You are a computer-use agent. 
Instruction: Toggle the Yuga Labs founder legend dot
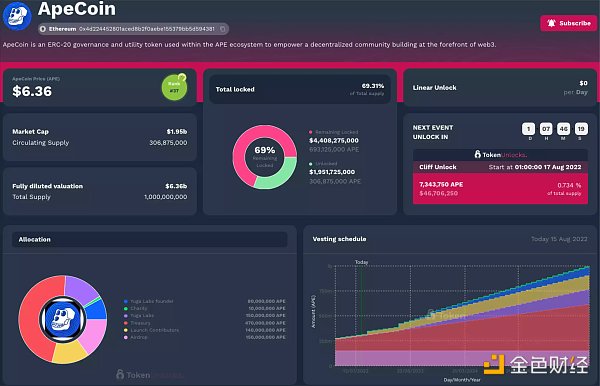click(126, 301)
